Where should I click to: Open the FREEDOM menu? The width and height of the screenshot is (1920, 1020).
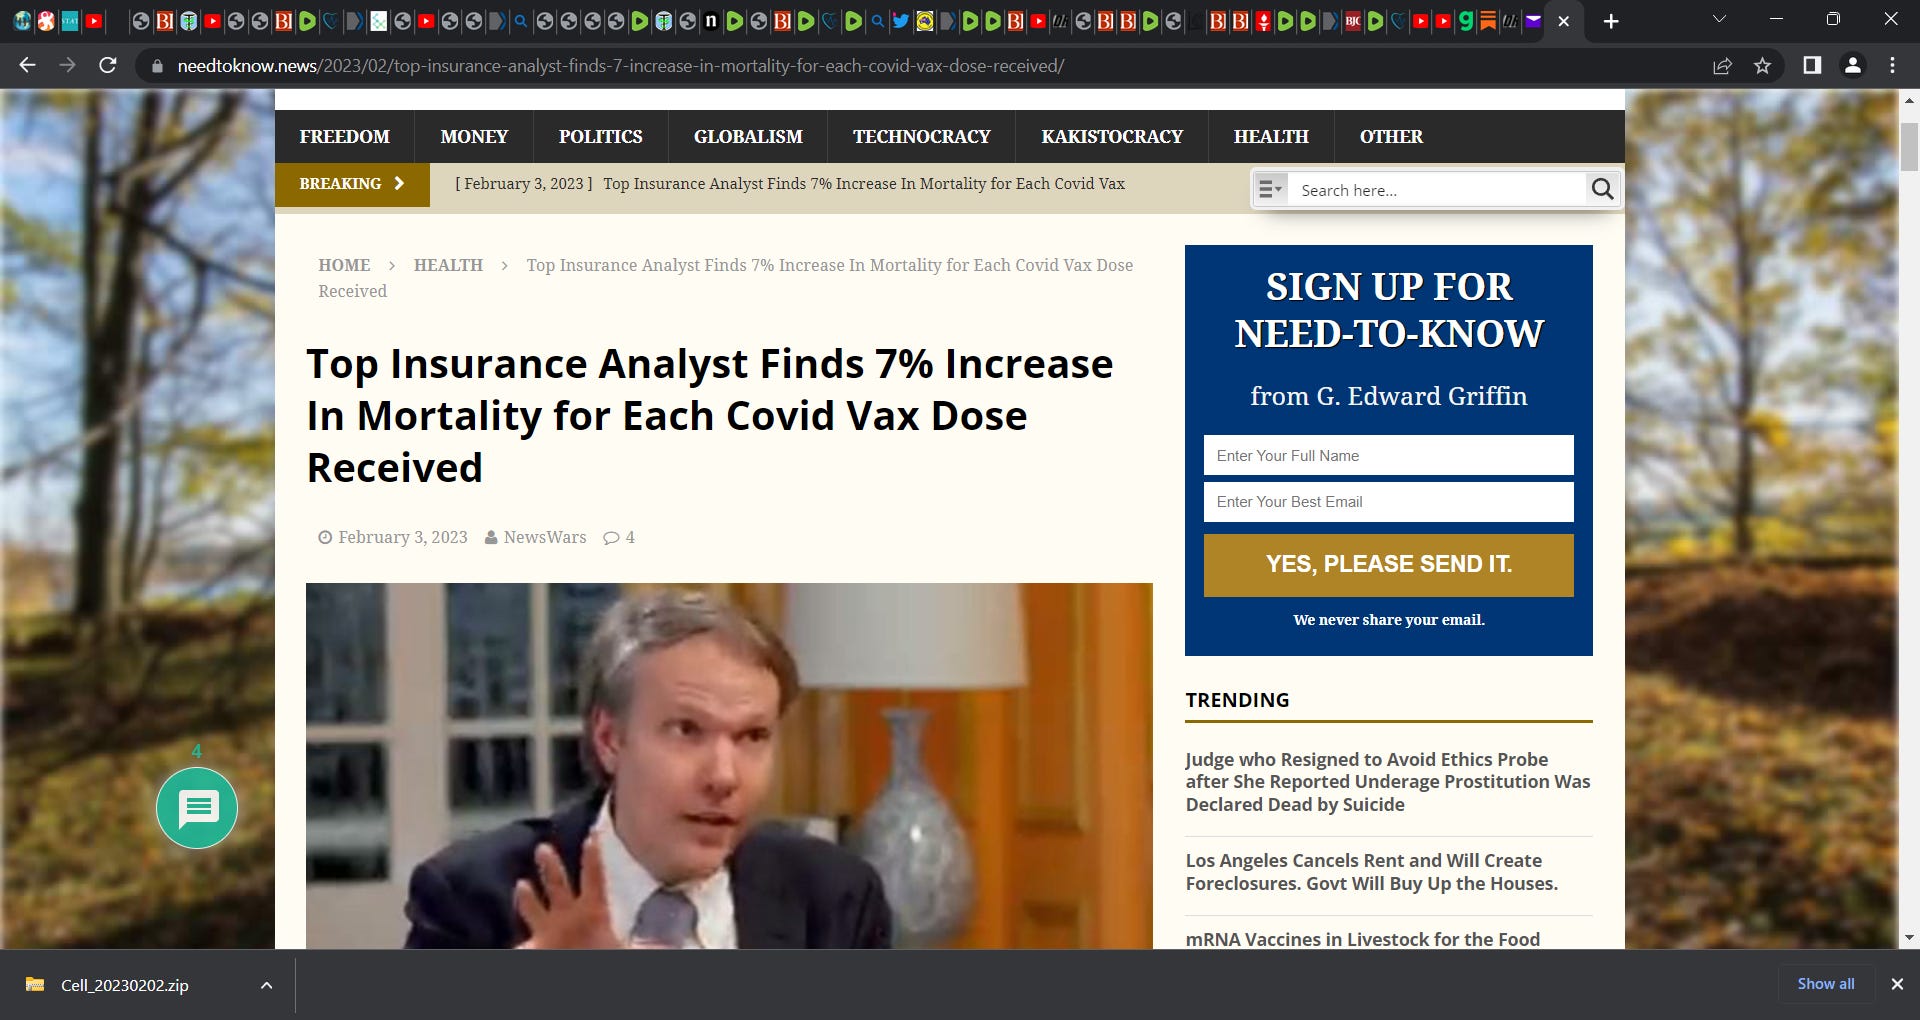(345, 137)
